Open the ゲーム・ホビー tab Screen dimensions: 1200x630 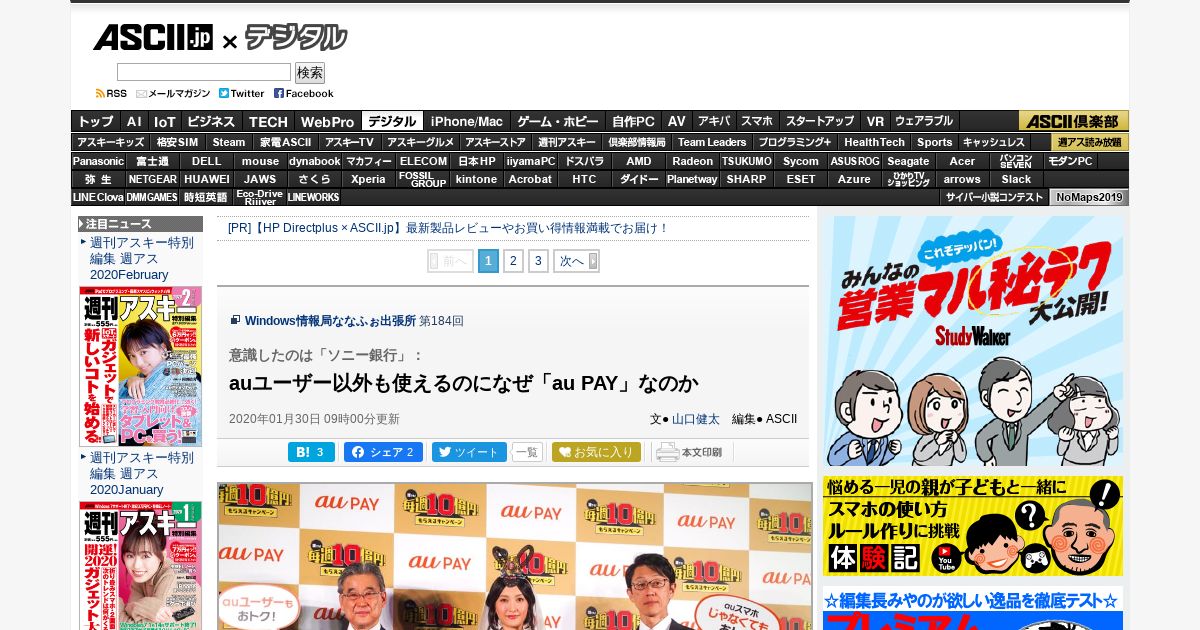(558, 121)
